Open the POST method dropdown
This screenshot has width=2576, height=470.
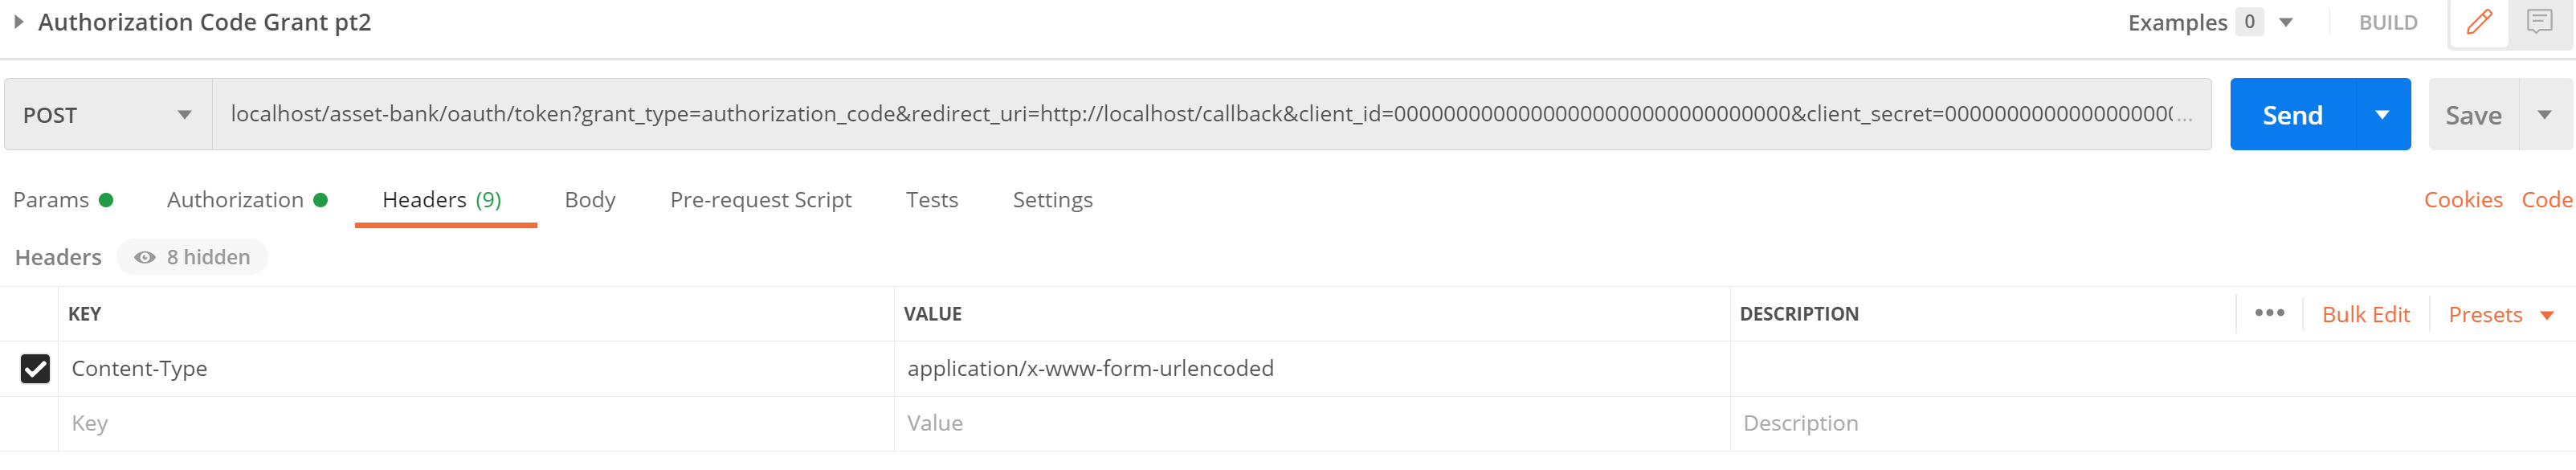click(108, 115)
